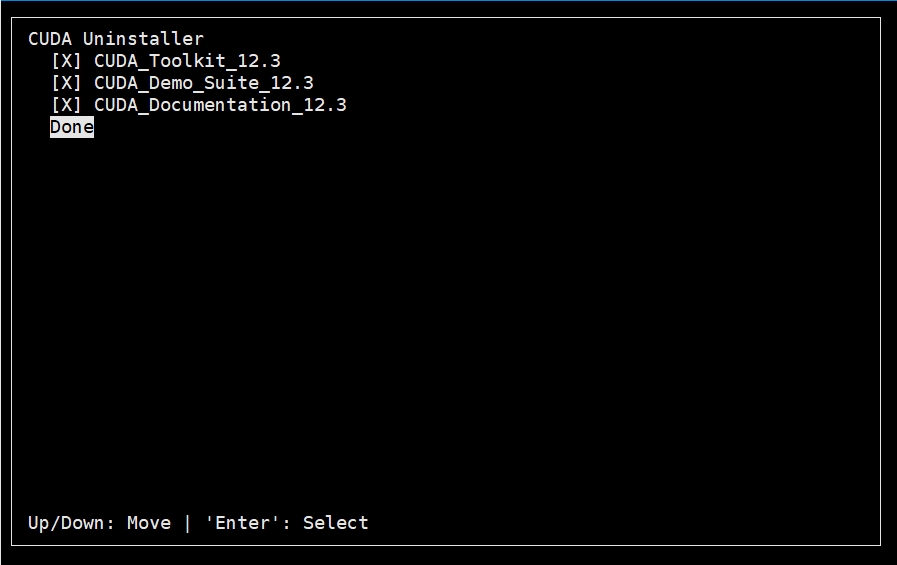
Task: Click the CUDA Uninstaller title text
Action: [x=116, y=39]
